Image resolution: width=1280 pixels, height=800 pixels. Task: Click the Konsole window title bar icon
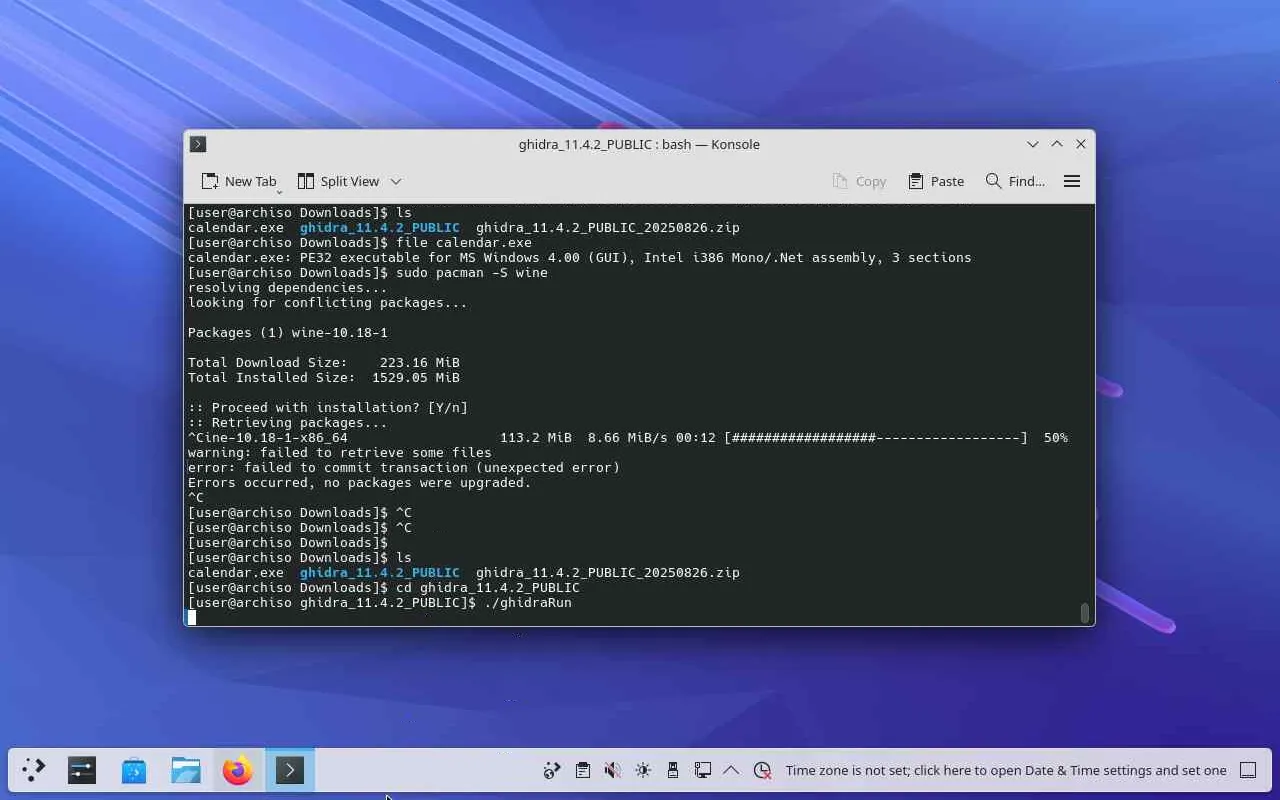pos(198,144)
